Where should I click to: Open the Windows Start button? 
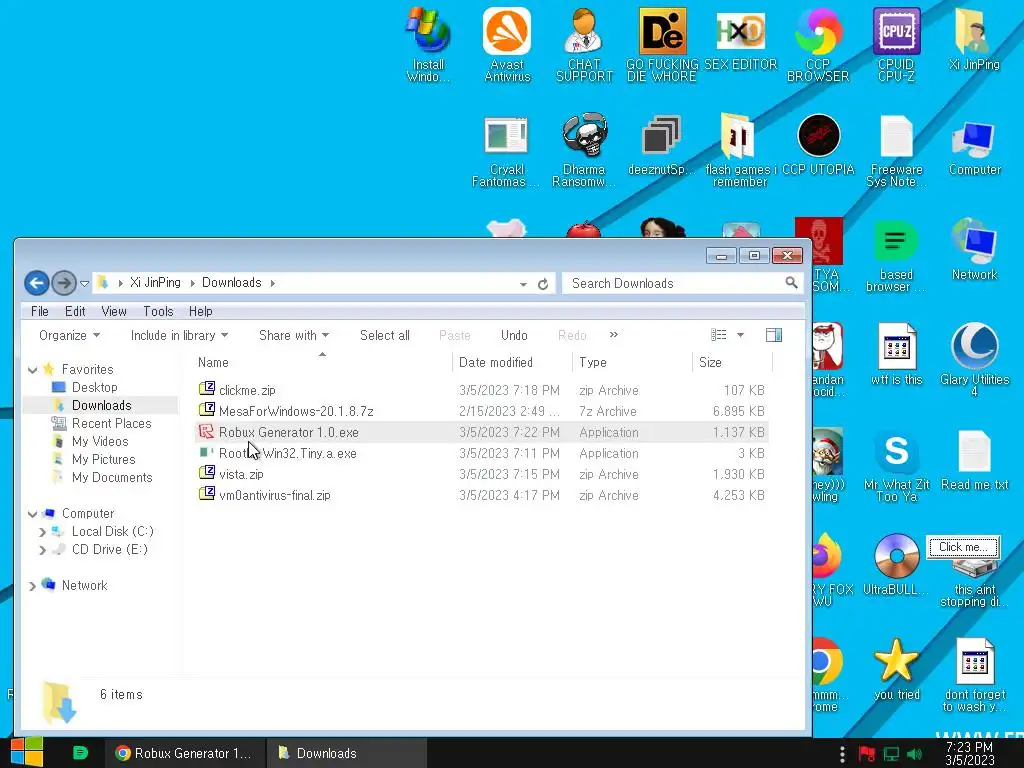point(27,752)
